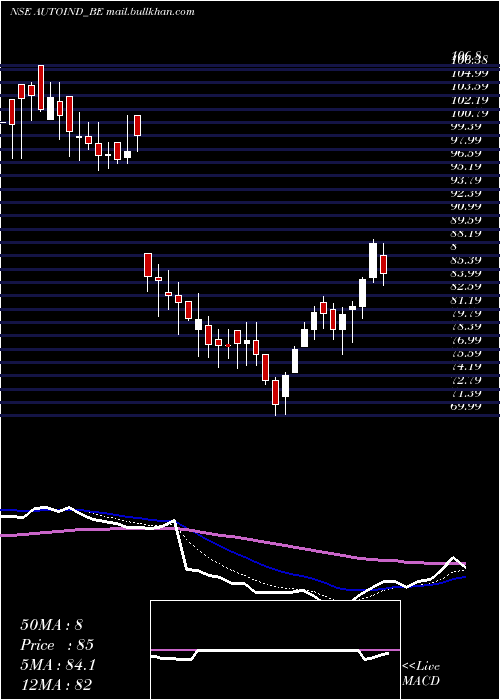Select the 103.59 price axis label
500x700 pixels.
coord(471,87)
